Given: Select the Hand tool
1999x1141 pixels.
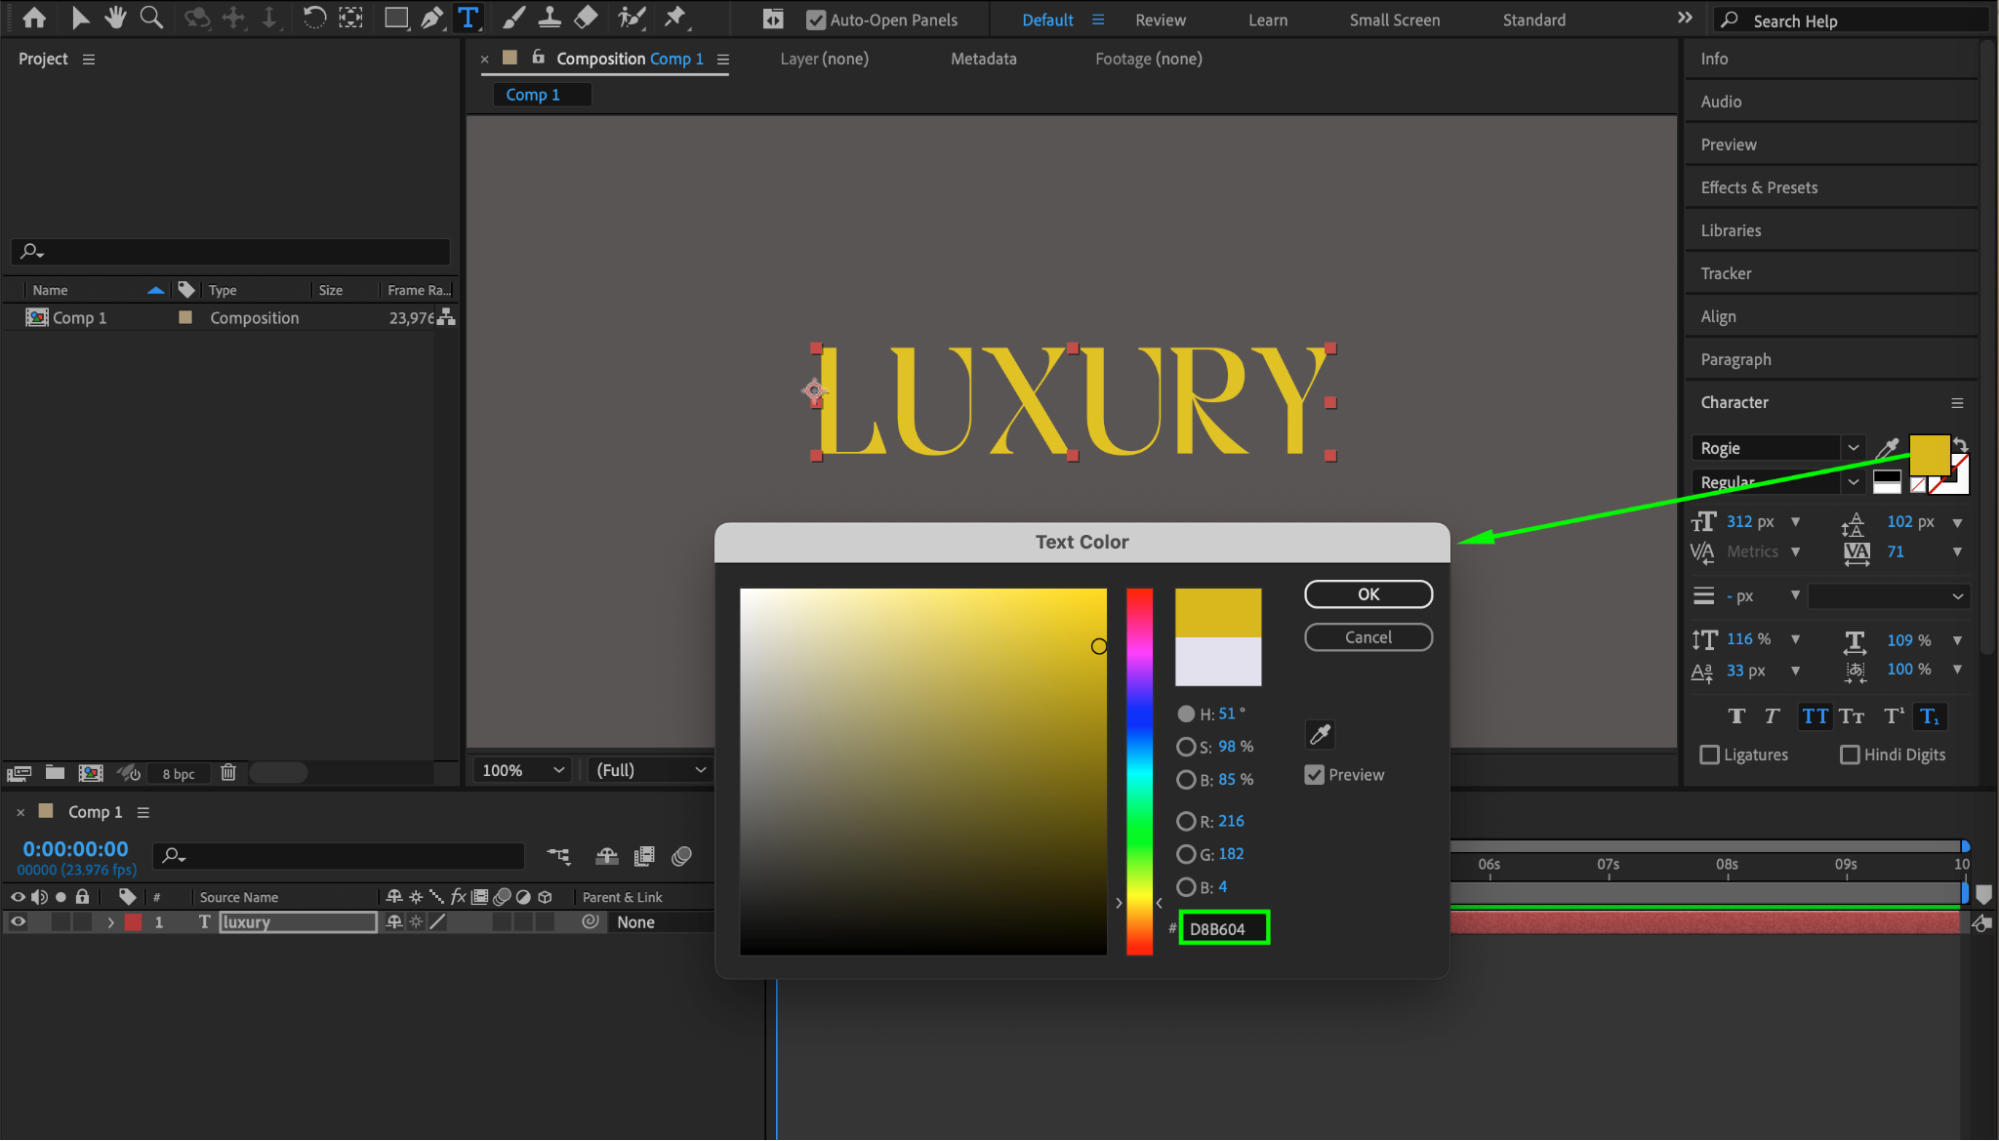Looking at the screenshot, I should [115, 17].
